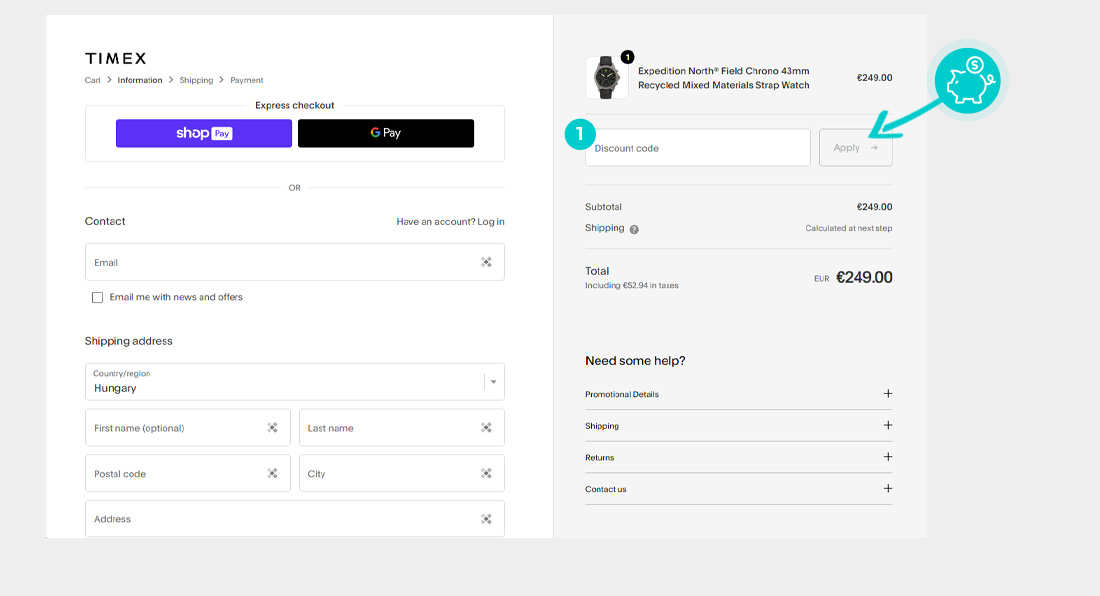
Task: Click the autofill icon in Email field
Action: 486,262
